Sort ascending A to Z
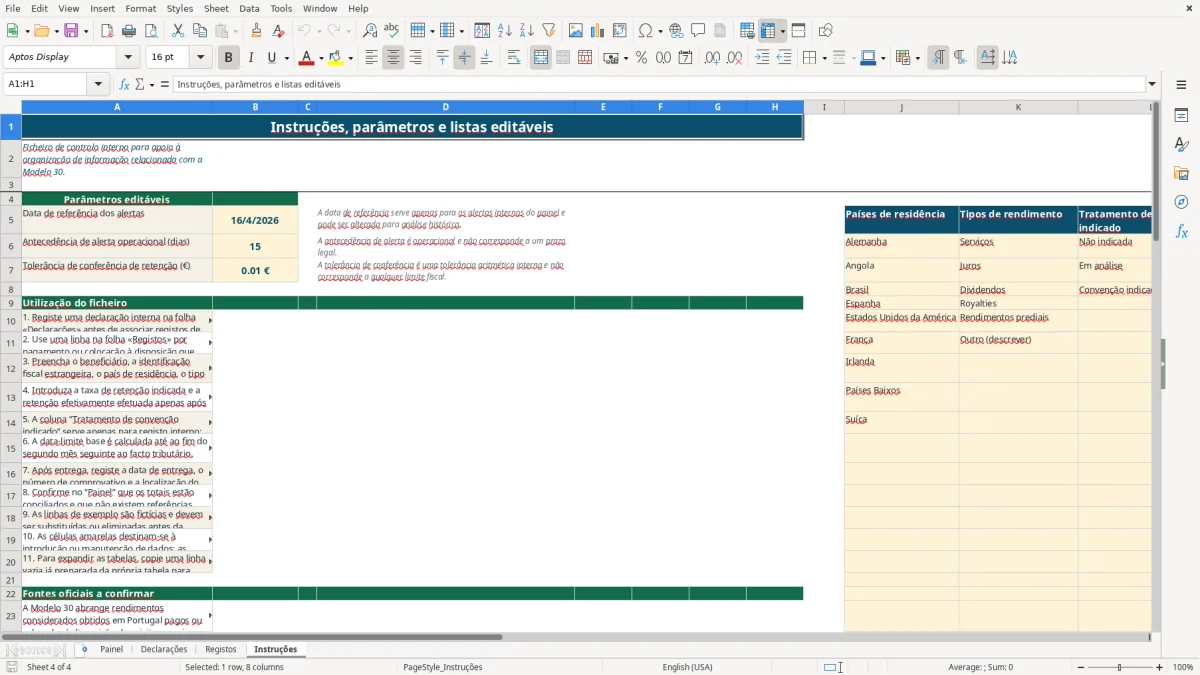This screenshot has width=1200, height=675. [505, 31]
